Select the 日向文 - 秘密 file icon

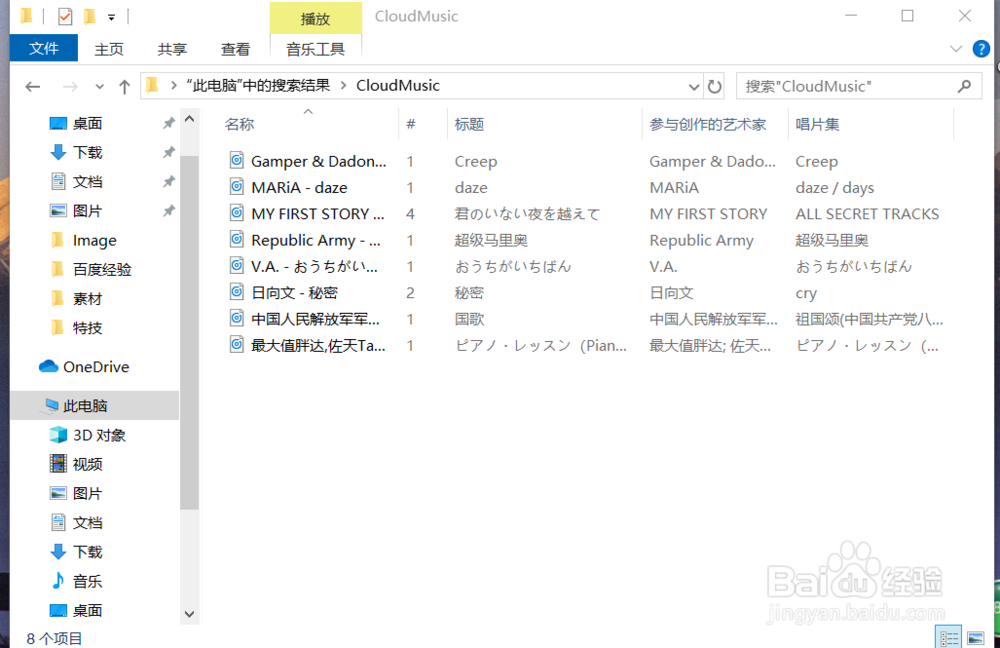pos(237,291)
